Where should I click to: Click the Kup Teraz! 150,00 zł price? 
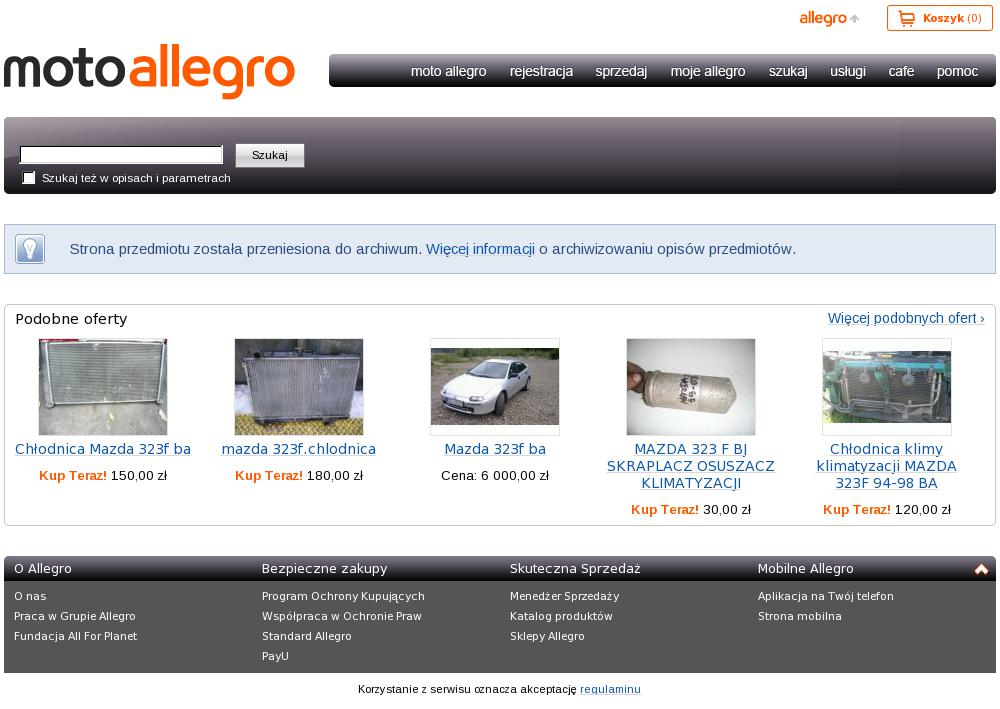click(x=103, y=476)
